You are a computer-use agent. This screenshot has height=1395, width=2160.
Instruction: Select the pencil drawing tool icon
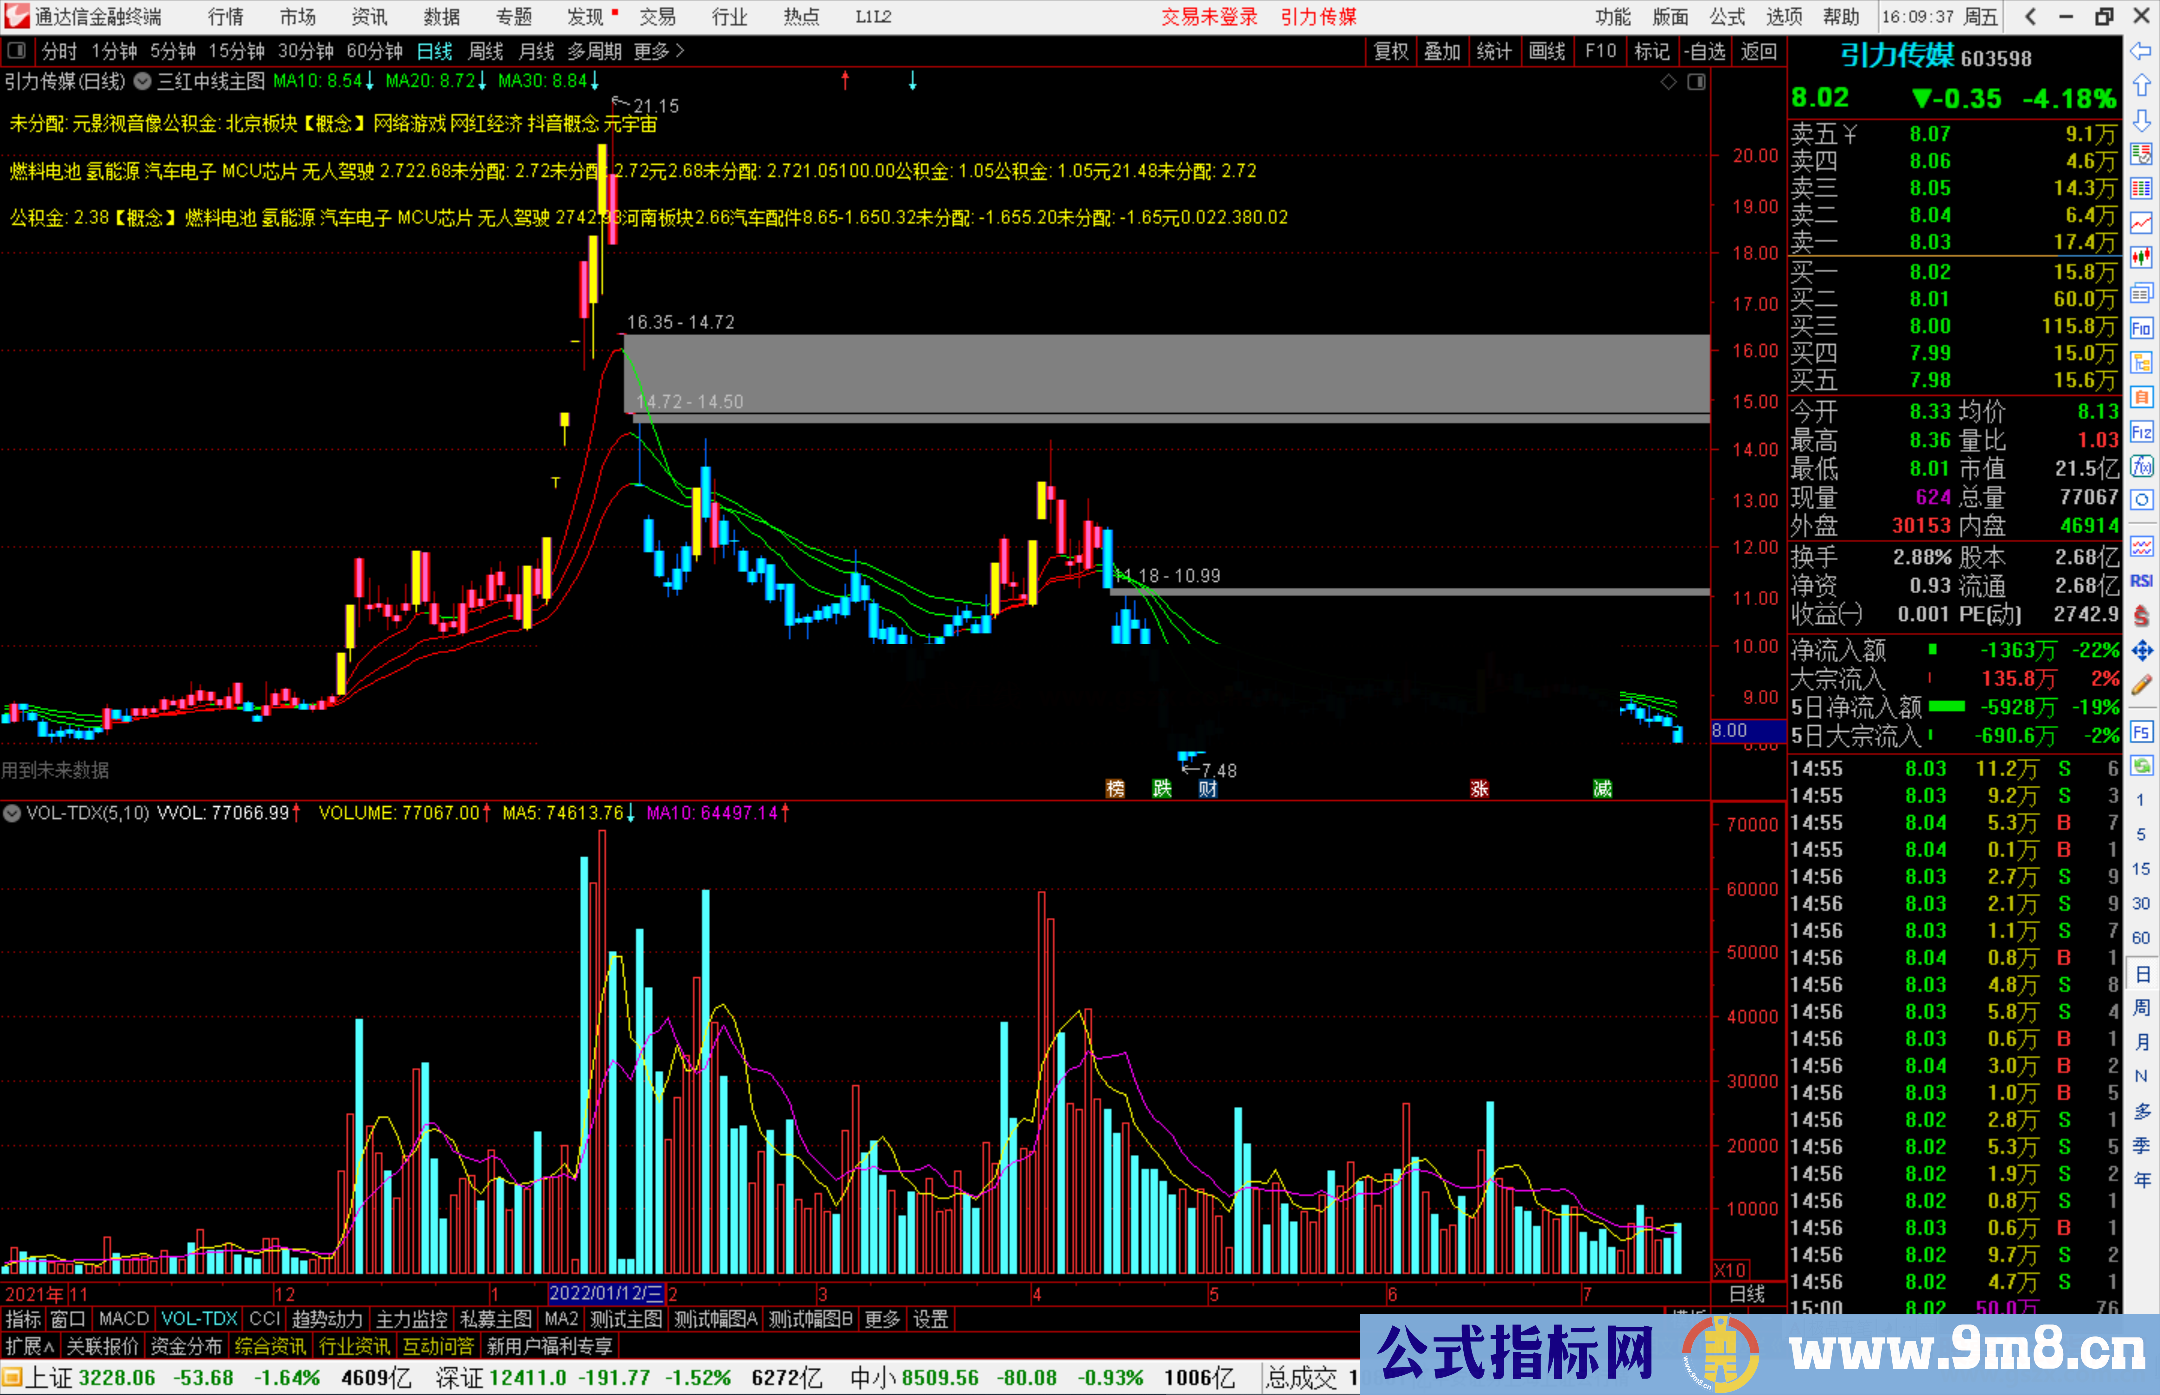(2141, 685)
